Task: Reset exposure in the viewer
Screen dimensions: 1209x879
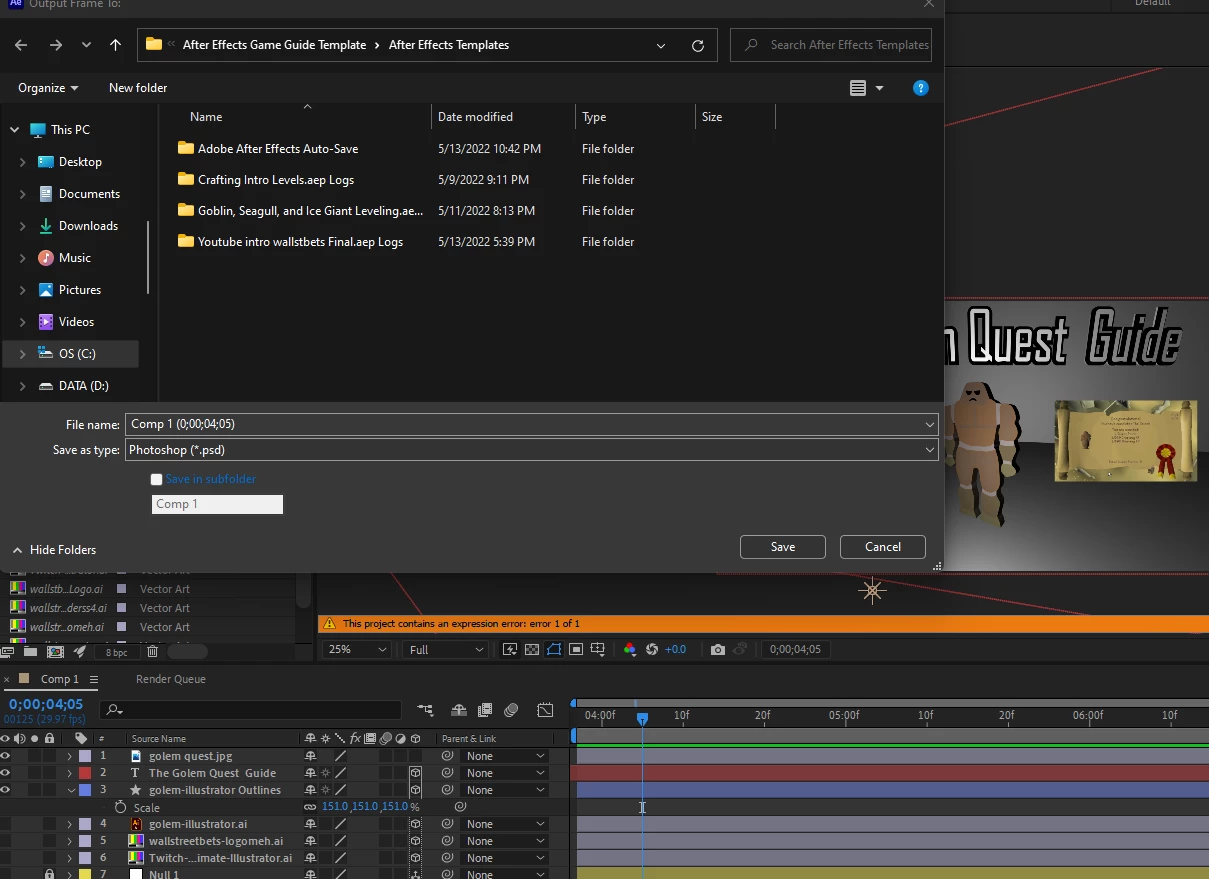Action: pyautogui.click(x=652, y=649)
